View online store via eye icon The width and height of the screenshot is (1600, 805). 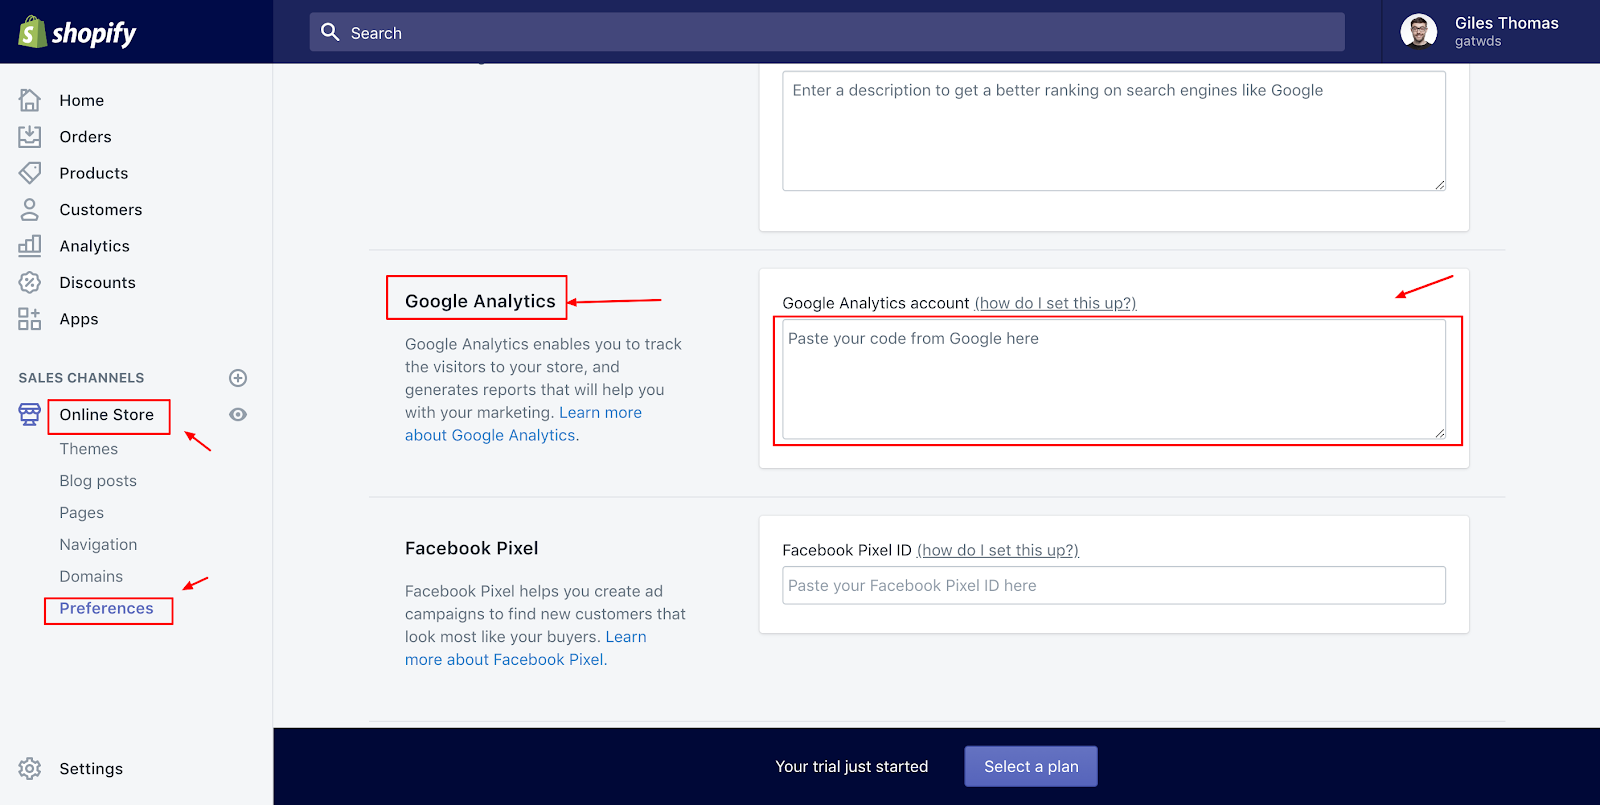(238, 414)
